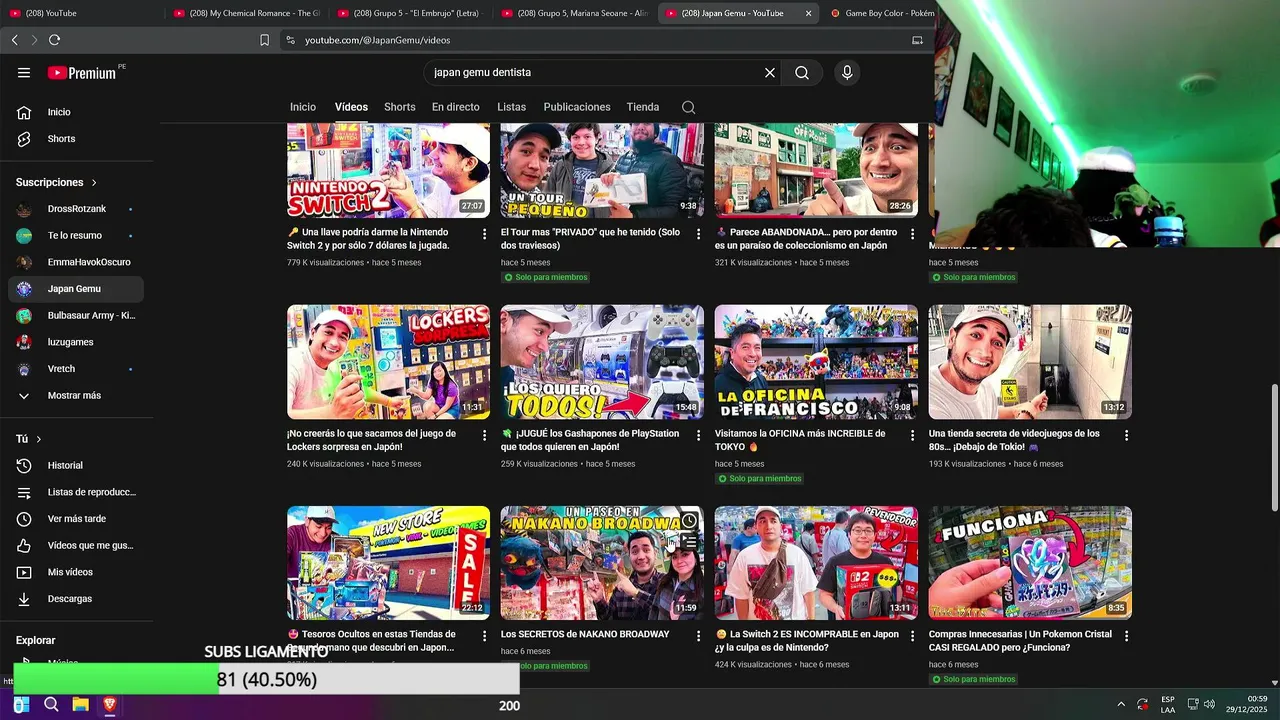
Task: Clear the search box with X icon
Action: [770, 73]
